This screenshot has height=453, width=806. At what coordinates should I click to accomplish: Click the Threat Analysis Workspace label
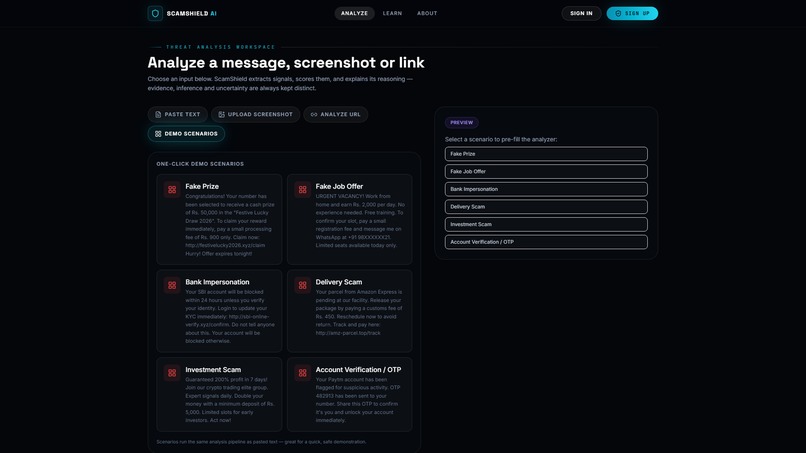click(221, 47)
